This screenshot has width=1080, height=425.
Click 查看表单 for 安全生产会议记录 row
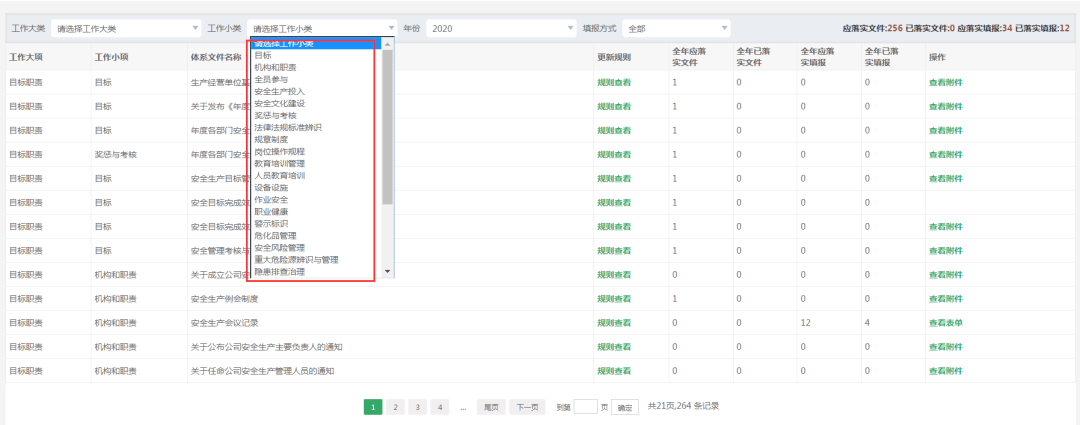[945, 323]
